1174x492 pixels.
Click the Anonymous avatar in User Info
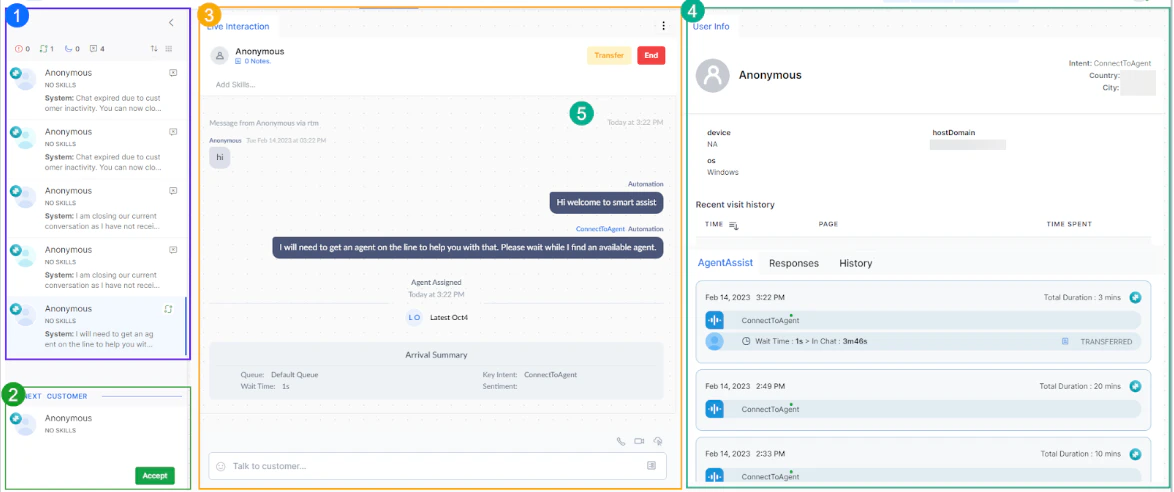[x=713, y=76]
